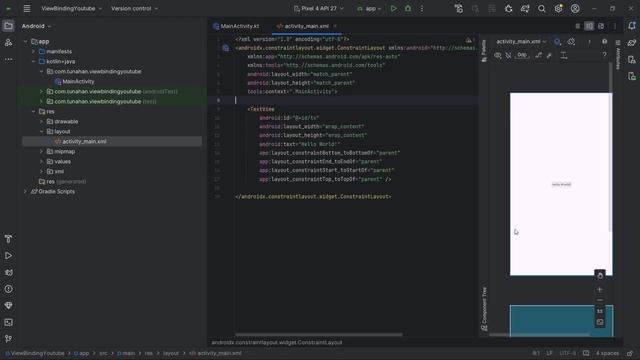Screen dimensions: 640x360
Task: Open Version control dropdown
Action: 134,8
